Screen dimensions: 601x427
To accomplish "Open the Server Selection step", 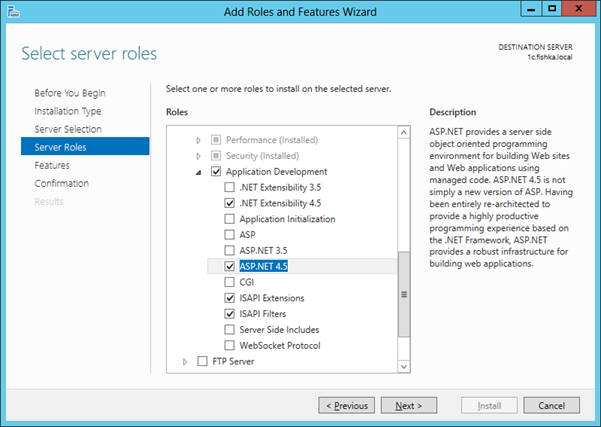I will 68,129.
